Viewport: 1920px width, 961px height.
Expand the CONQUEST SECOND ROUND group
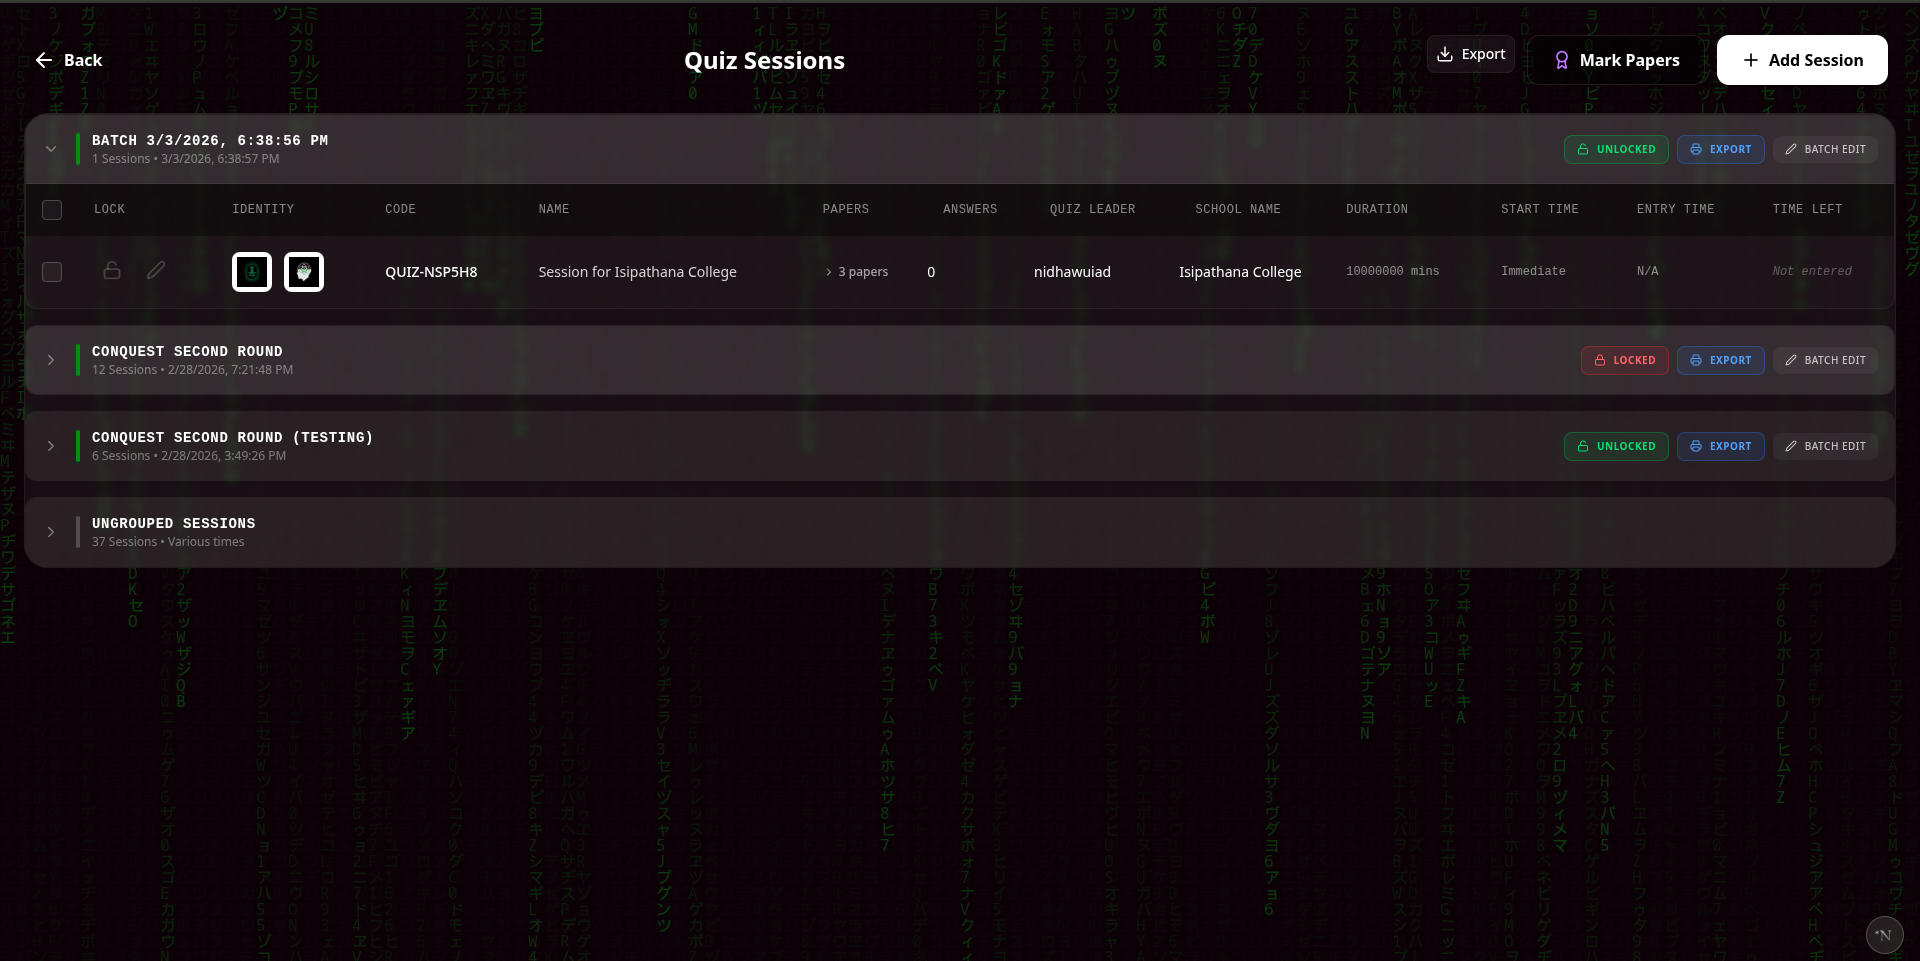[51, 360]
